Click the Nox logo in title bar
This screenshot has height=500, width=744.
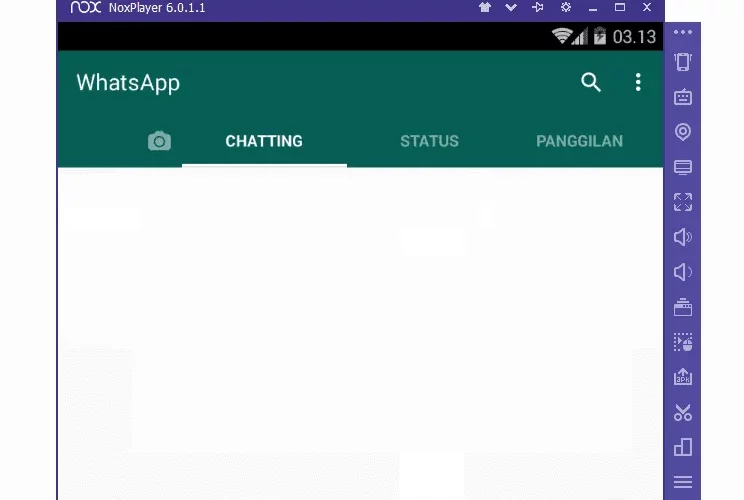[x=86, y=7]
